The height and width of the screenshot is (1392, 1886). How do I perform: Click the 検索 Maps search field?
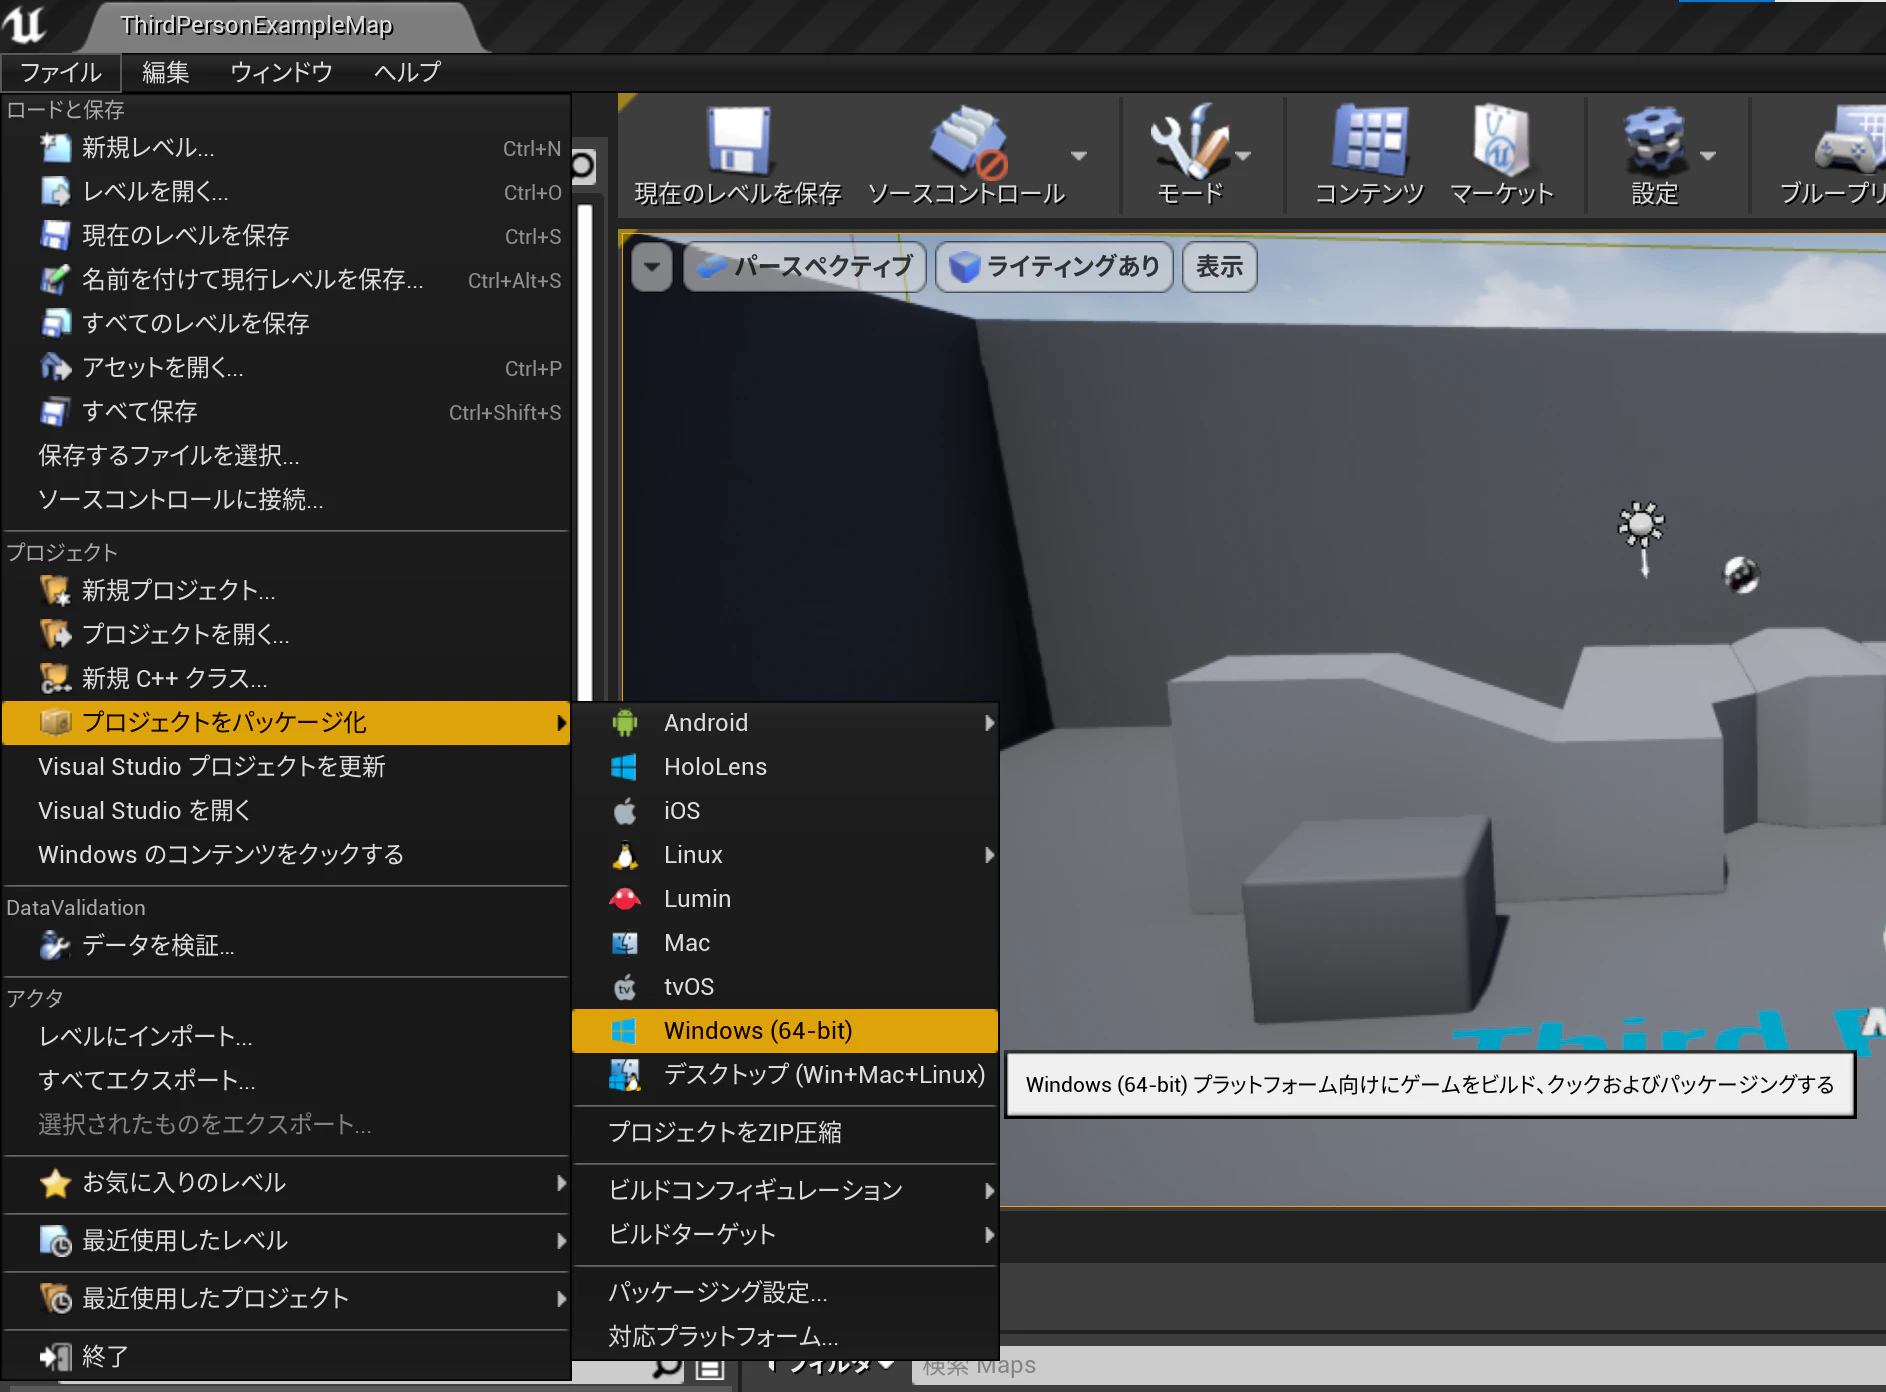pyautogui.click(x=1398, y=1366)
